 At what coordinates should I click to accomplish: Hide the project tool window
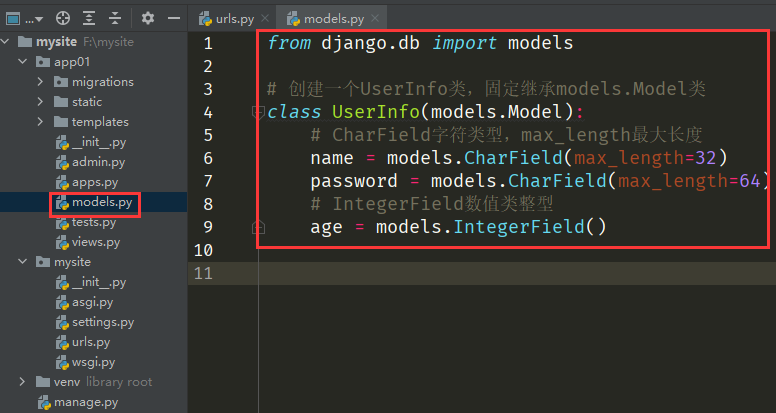click(x=173, y=18)
